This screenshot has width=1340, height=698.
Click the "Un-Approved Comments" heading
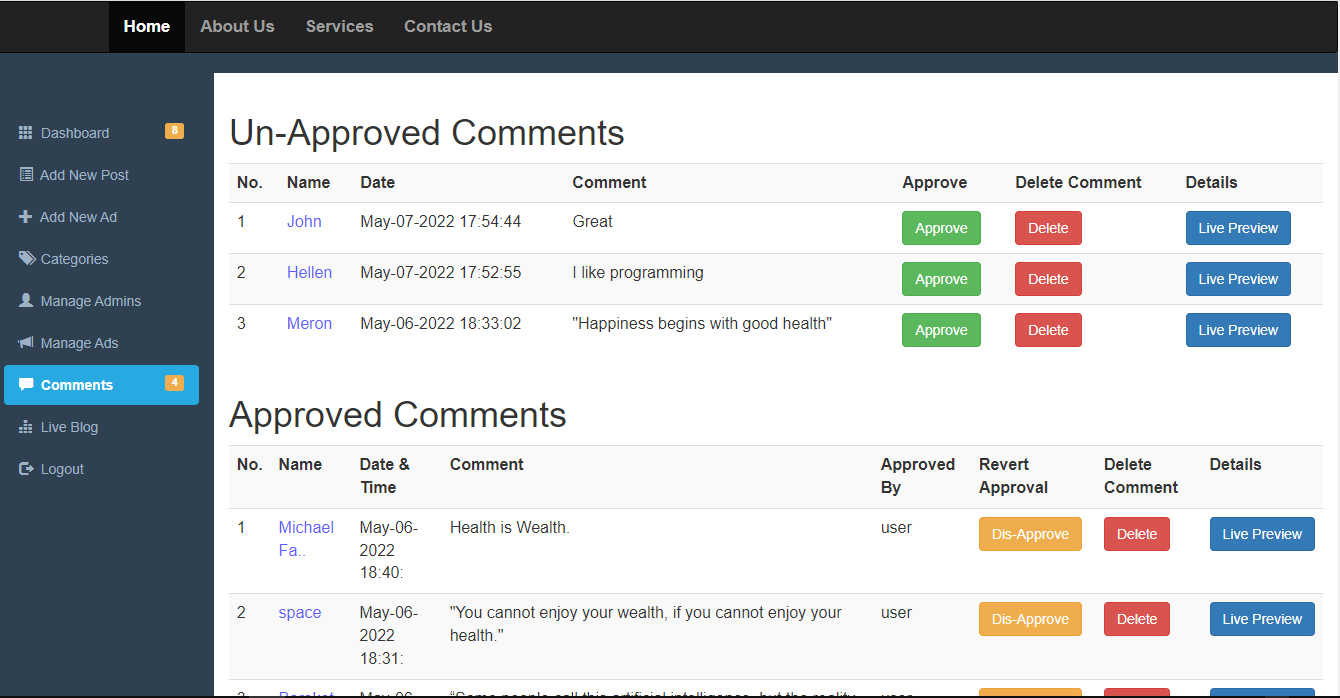427,133
